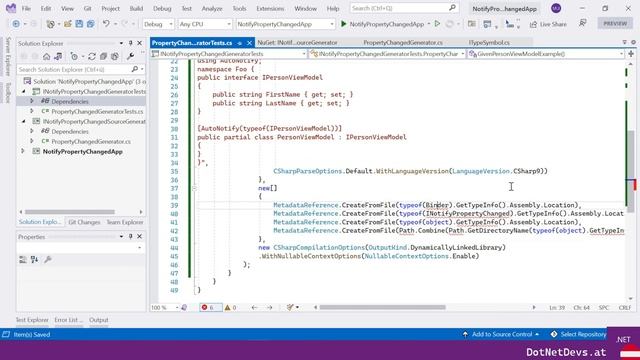Click Property Pages wrench in Properties panel
The height and width of the screenshot is (360, 640).
pos(48,259)
